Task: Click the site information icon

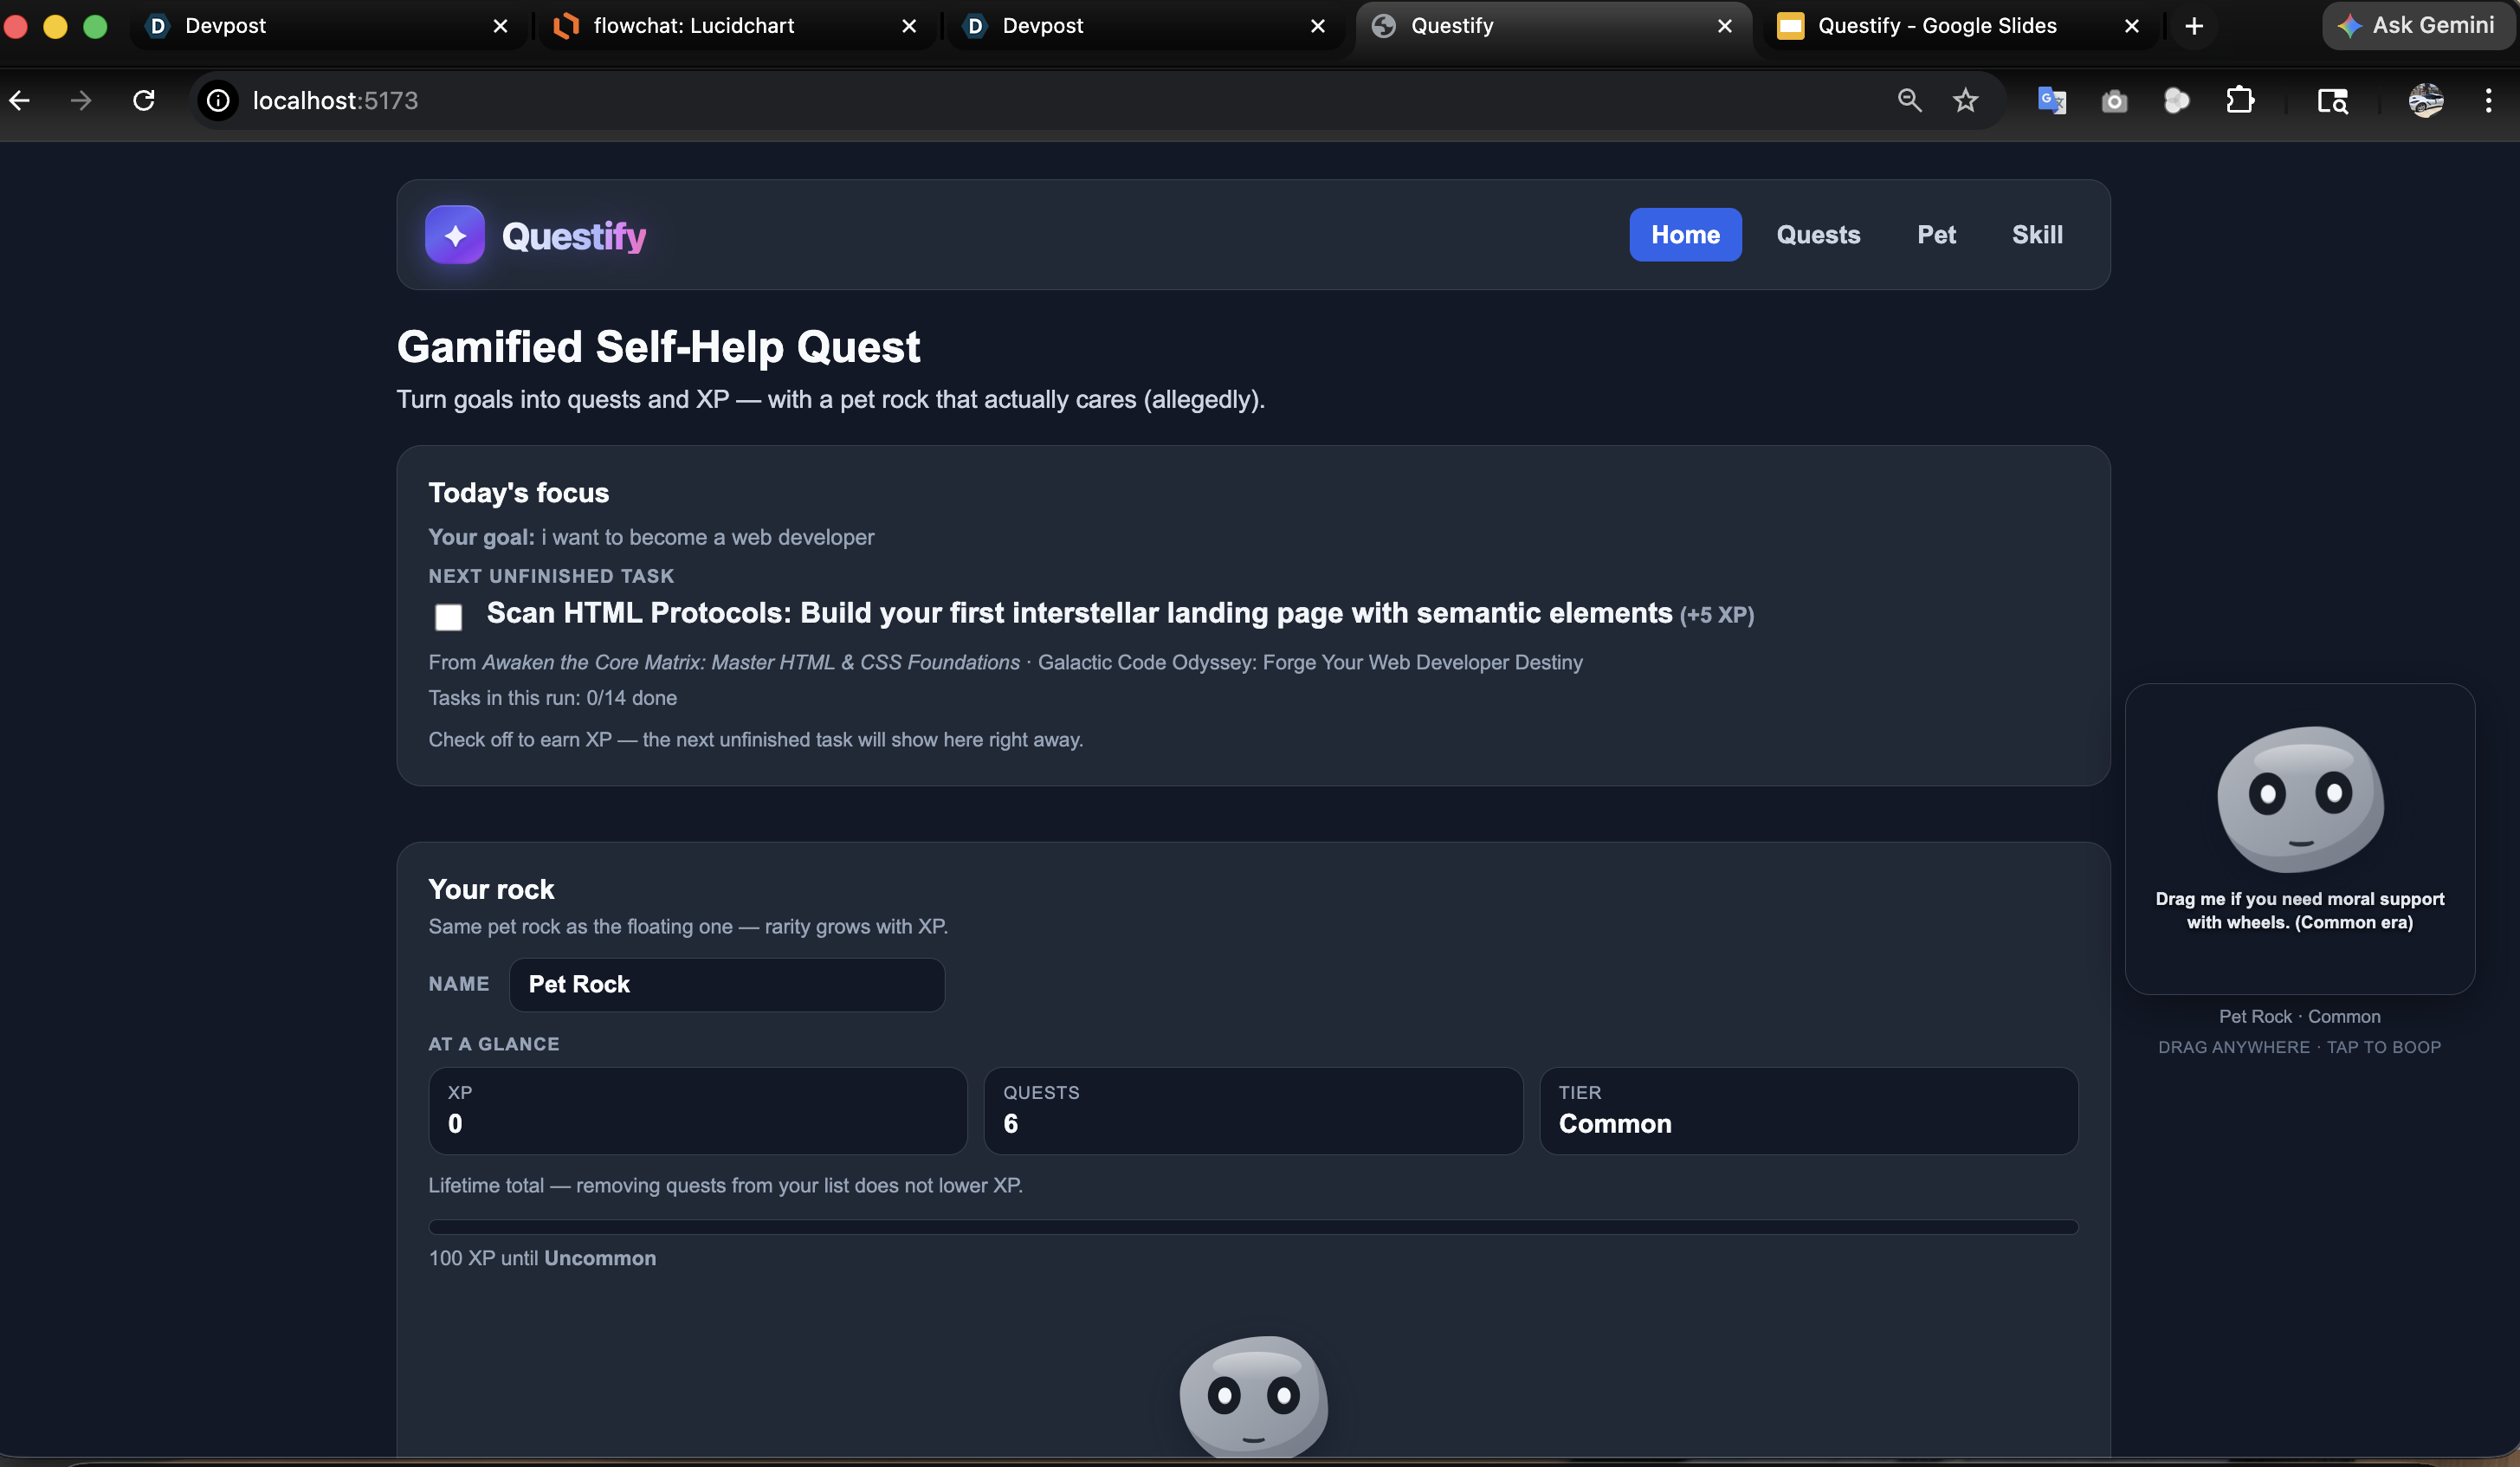Action: click(218, 101)
